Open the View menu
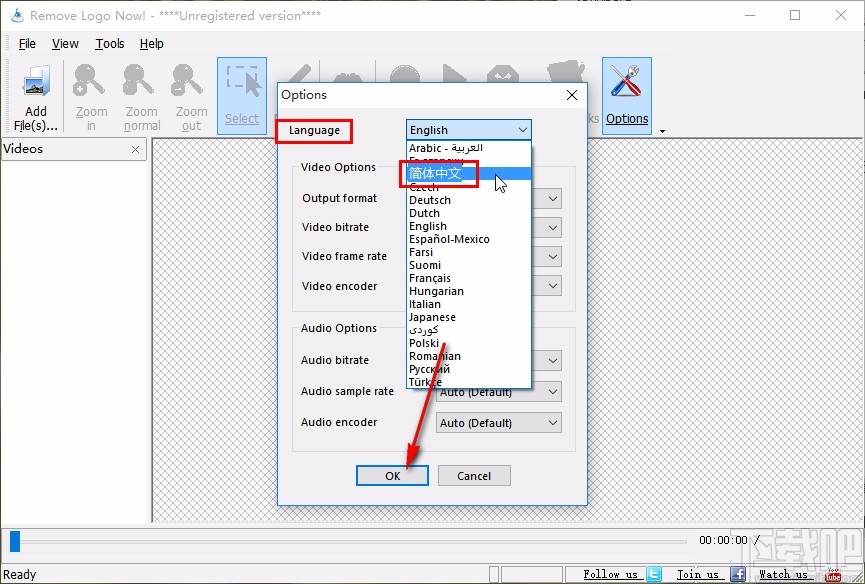 click(65, 44)
